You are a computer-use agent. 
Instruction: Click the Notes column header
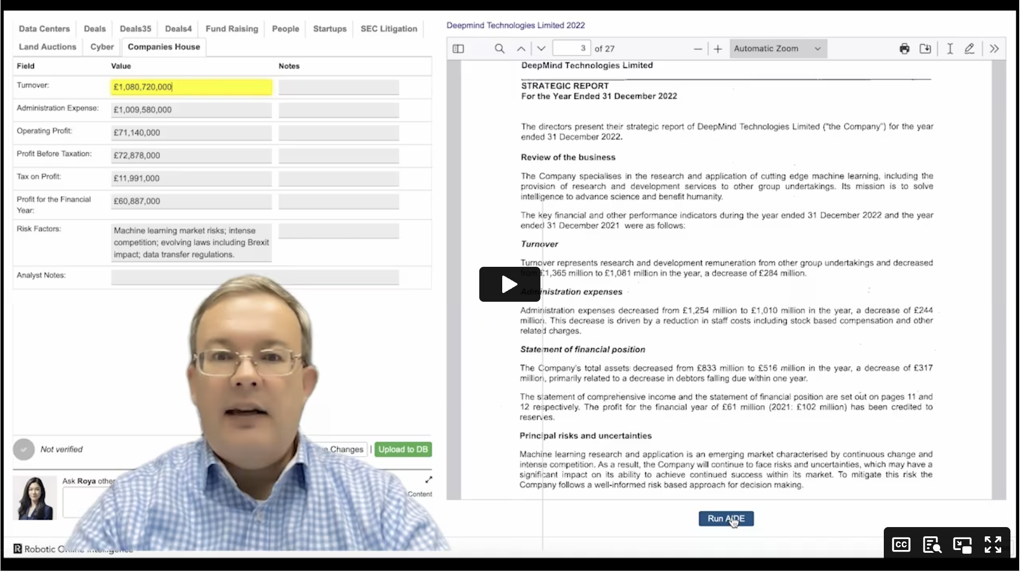pos(290,67)
